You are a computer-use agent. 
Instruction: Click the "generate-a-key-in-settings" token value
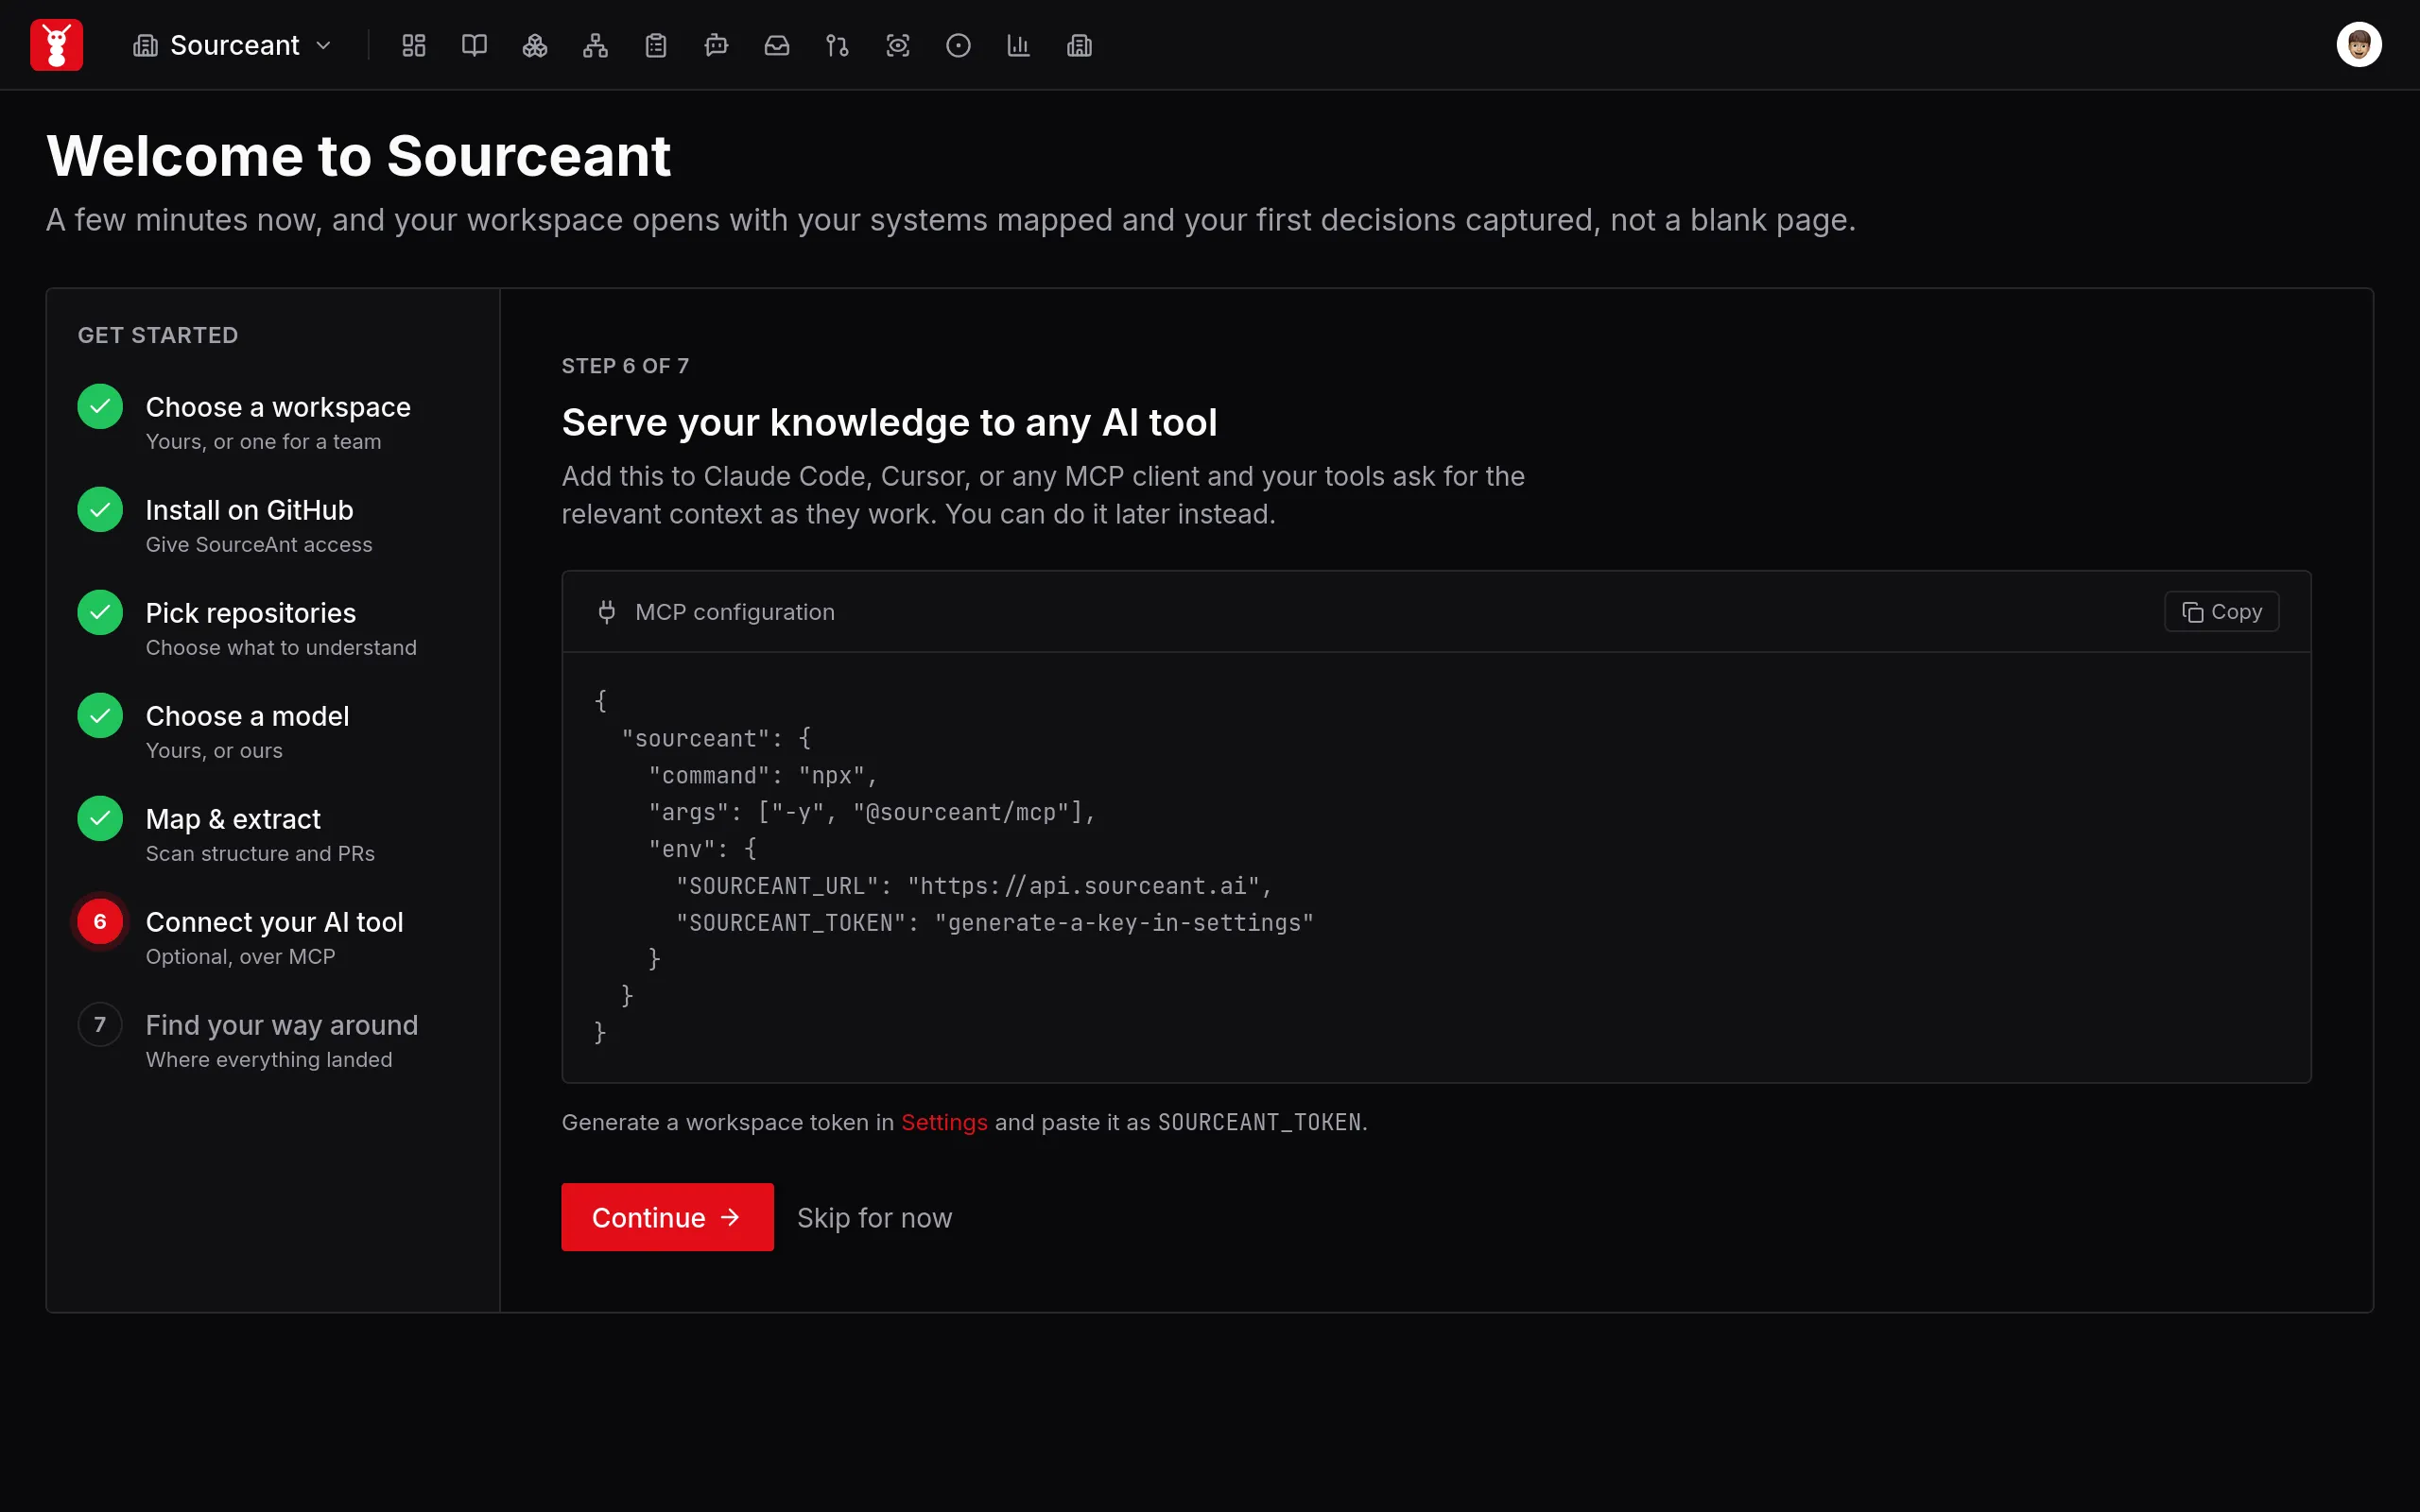tap(1124, 923)
